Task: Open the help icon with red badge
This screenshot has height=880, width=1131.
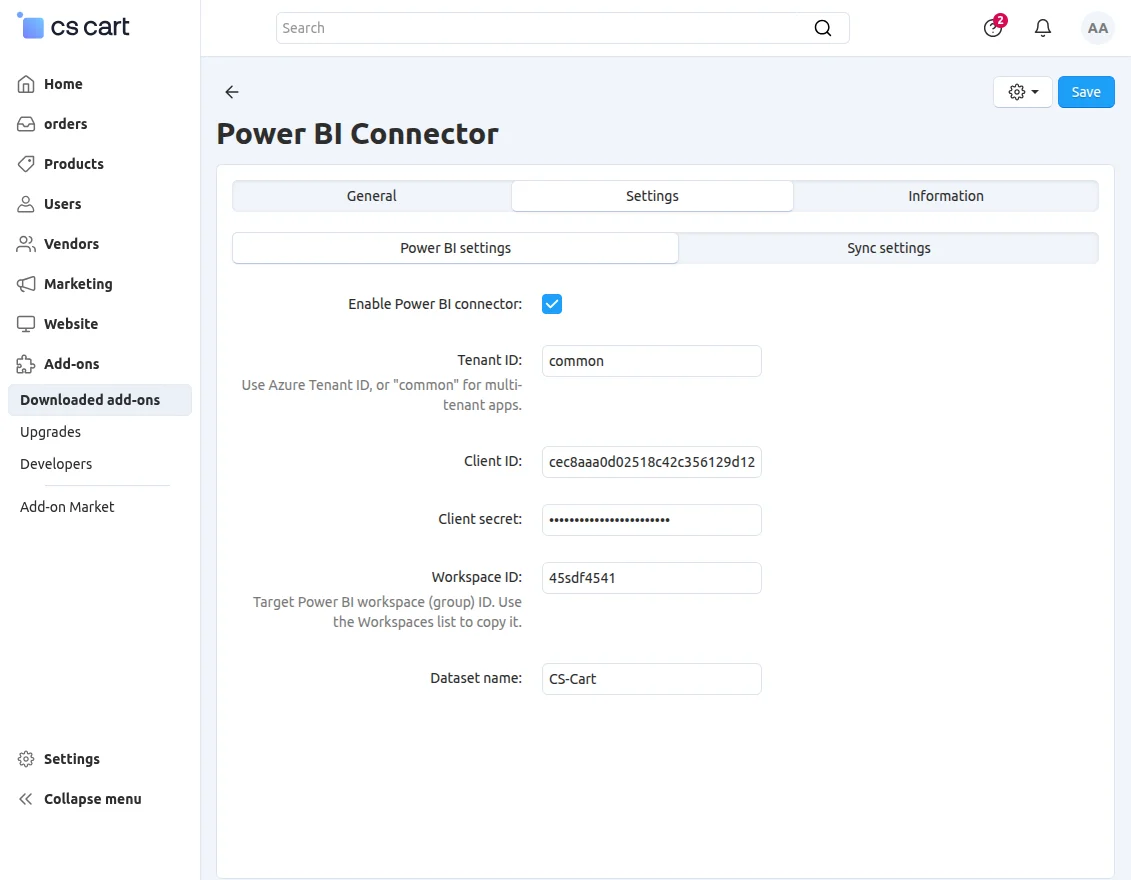Action: click(993, 28)
